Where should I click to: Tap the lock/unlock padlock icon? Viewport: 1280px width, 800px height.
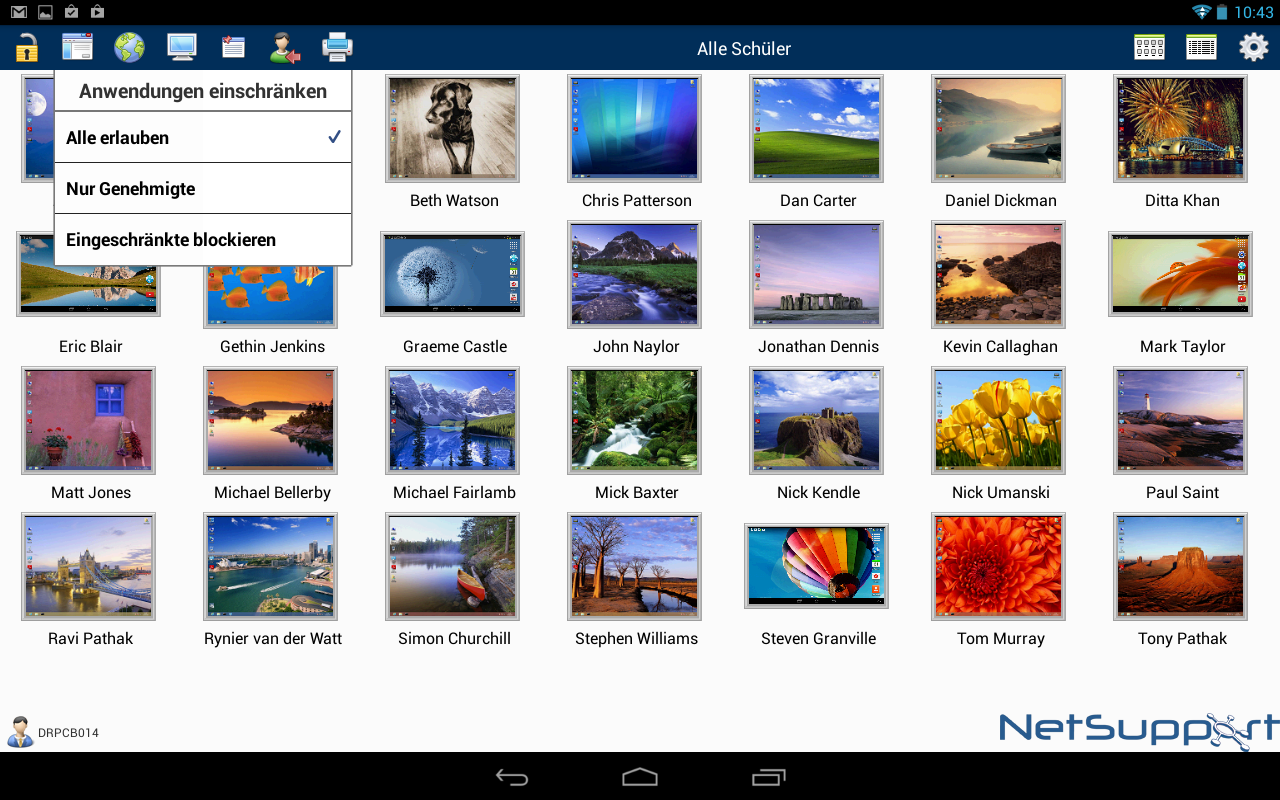click(26, 47)
